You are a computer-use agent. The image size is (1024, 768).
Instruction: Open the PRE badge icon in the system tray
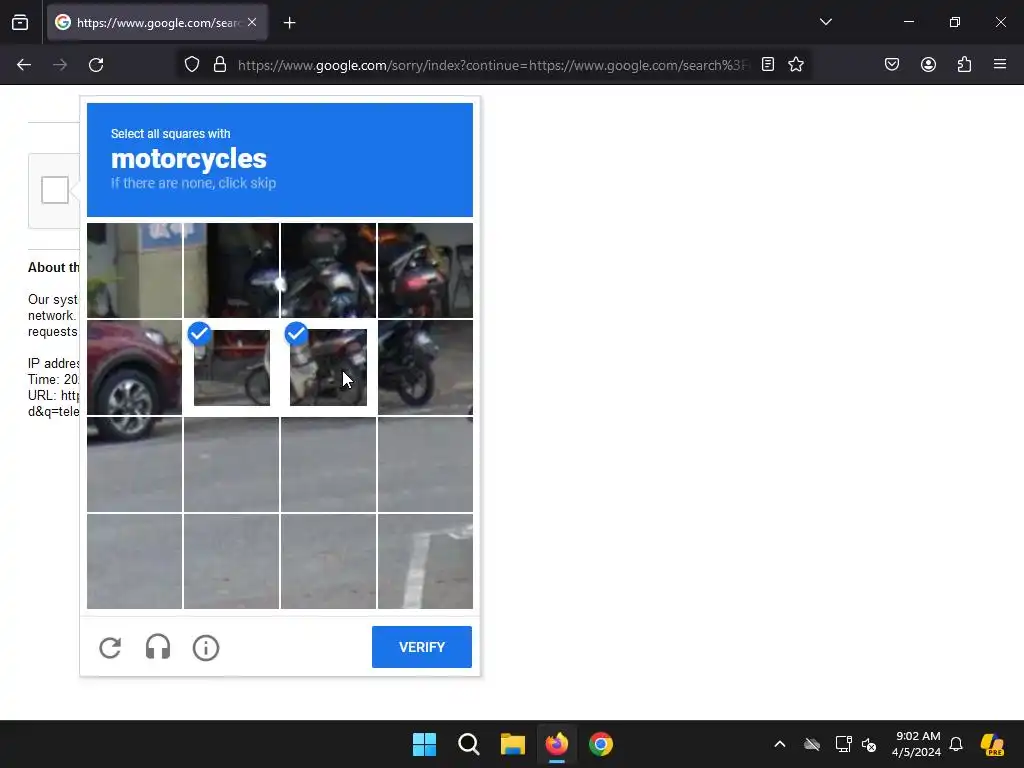(993, 744)
